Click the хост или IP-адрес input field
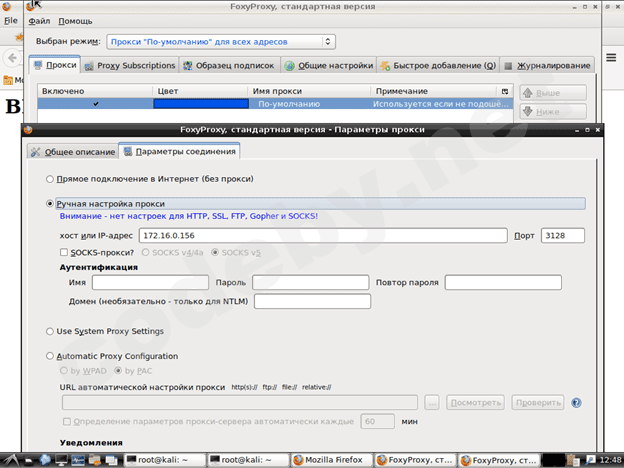The width and height of the screenshot is (624, 468). [323, 236]
